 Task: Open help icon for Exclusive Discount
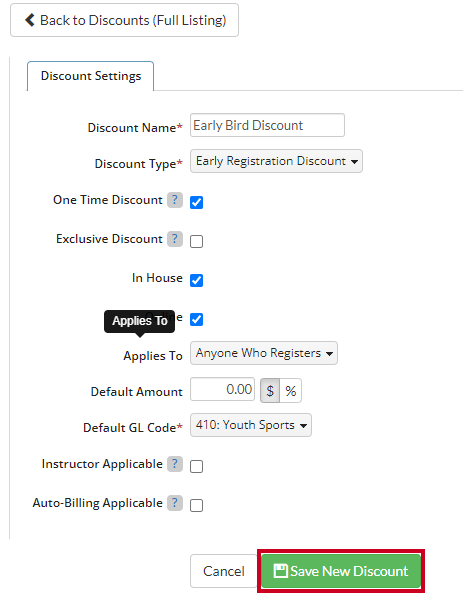(x=175, y=239)
